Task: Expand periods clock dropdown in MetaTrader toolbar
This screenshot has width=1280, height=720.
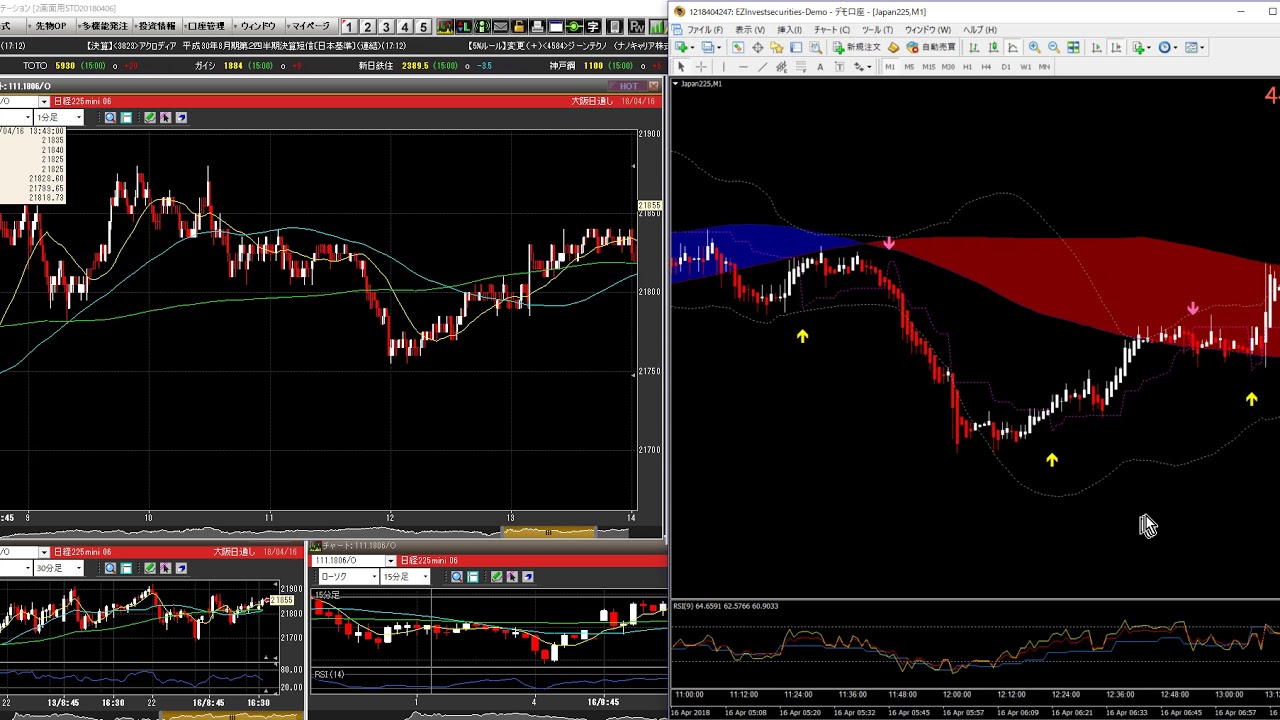Action: pyautogui.click(x=1175, y=47)
